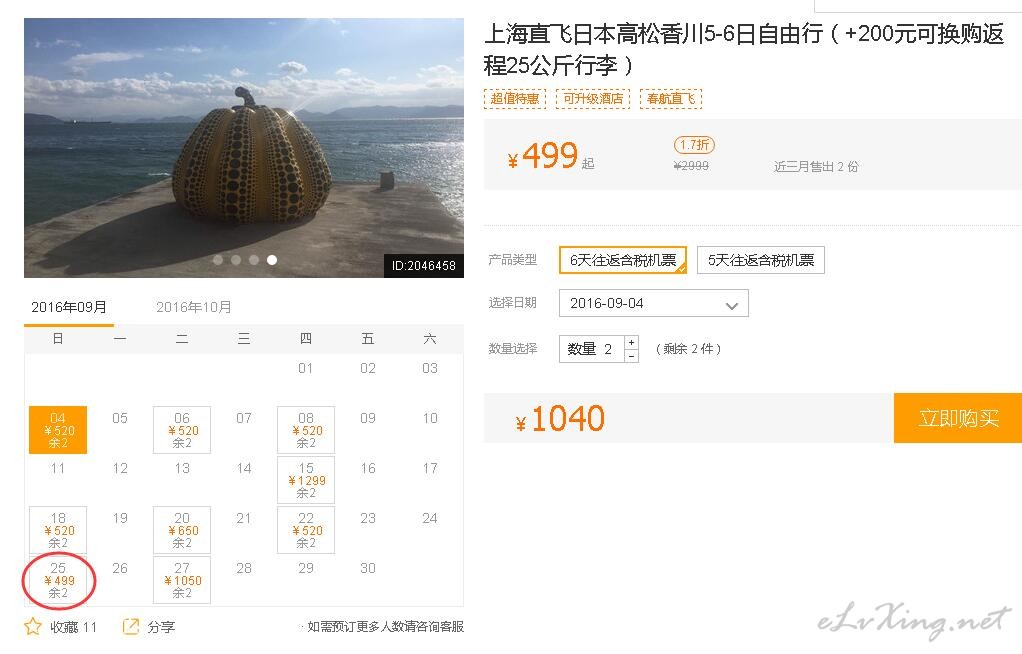Select the 5天往返含税机票 product type
The width and height of the screenshot is (1022, 654).
[761, 260]
